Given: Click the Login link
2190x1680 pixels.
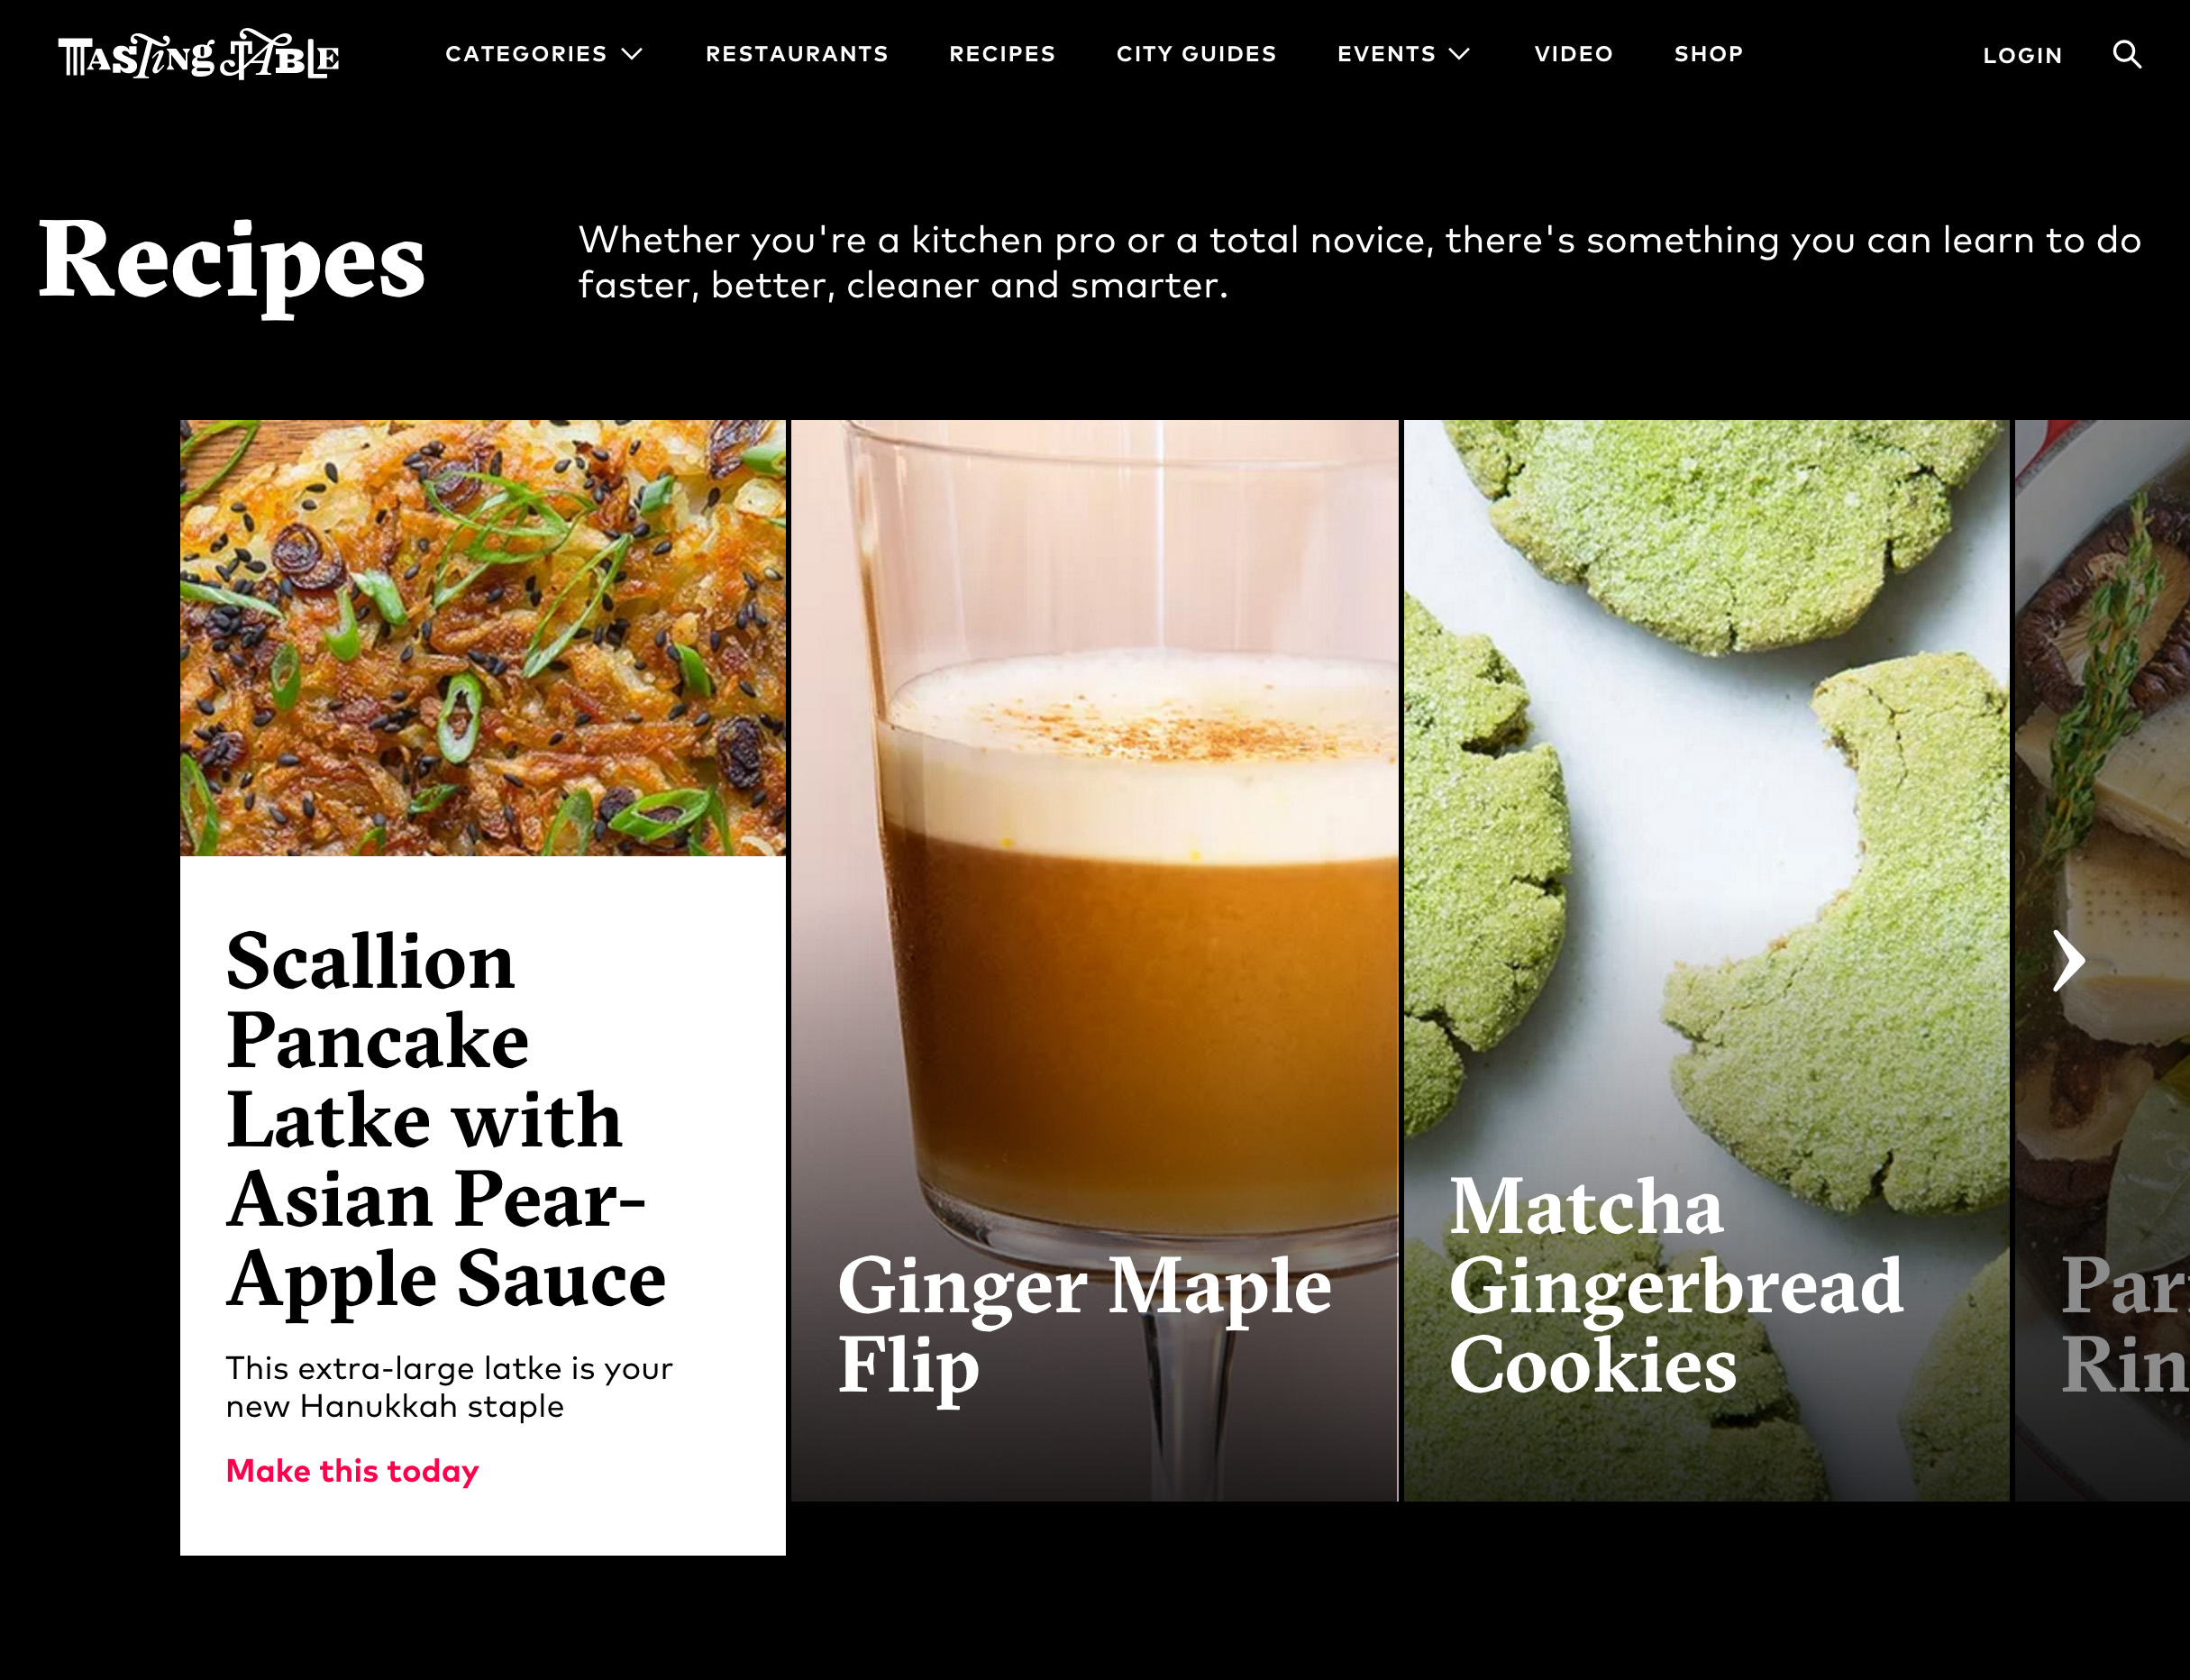Looking at the screenshot, I should (2023, 56).
